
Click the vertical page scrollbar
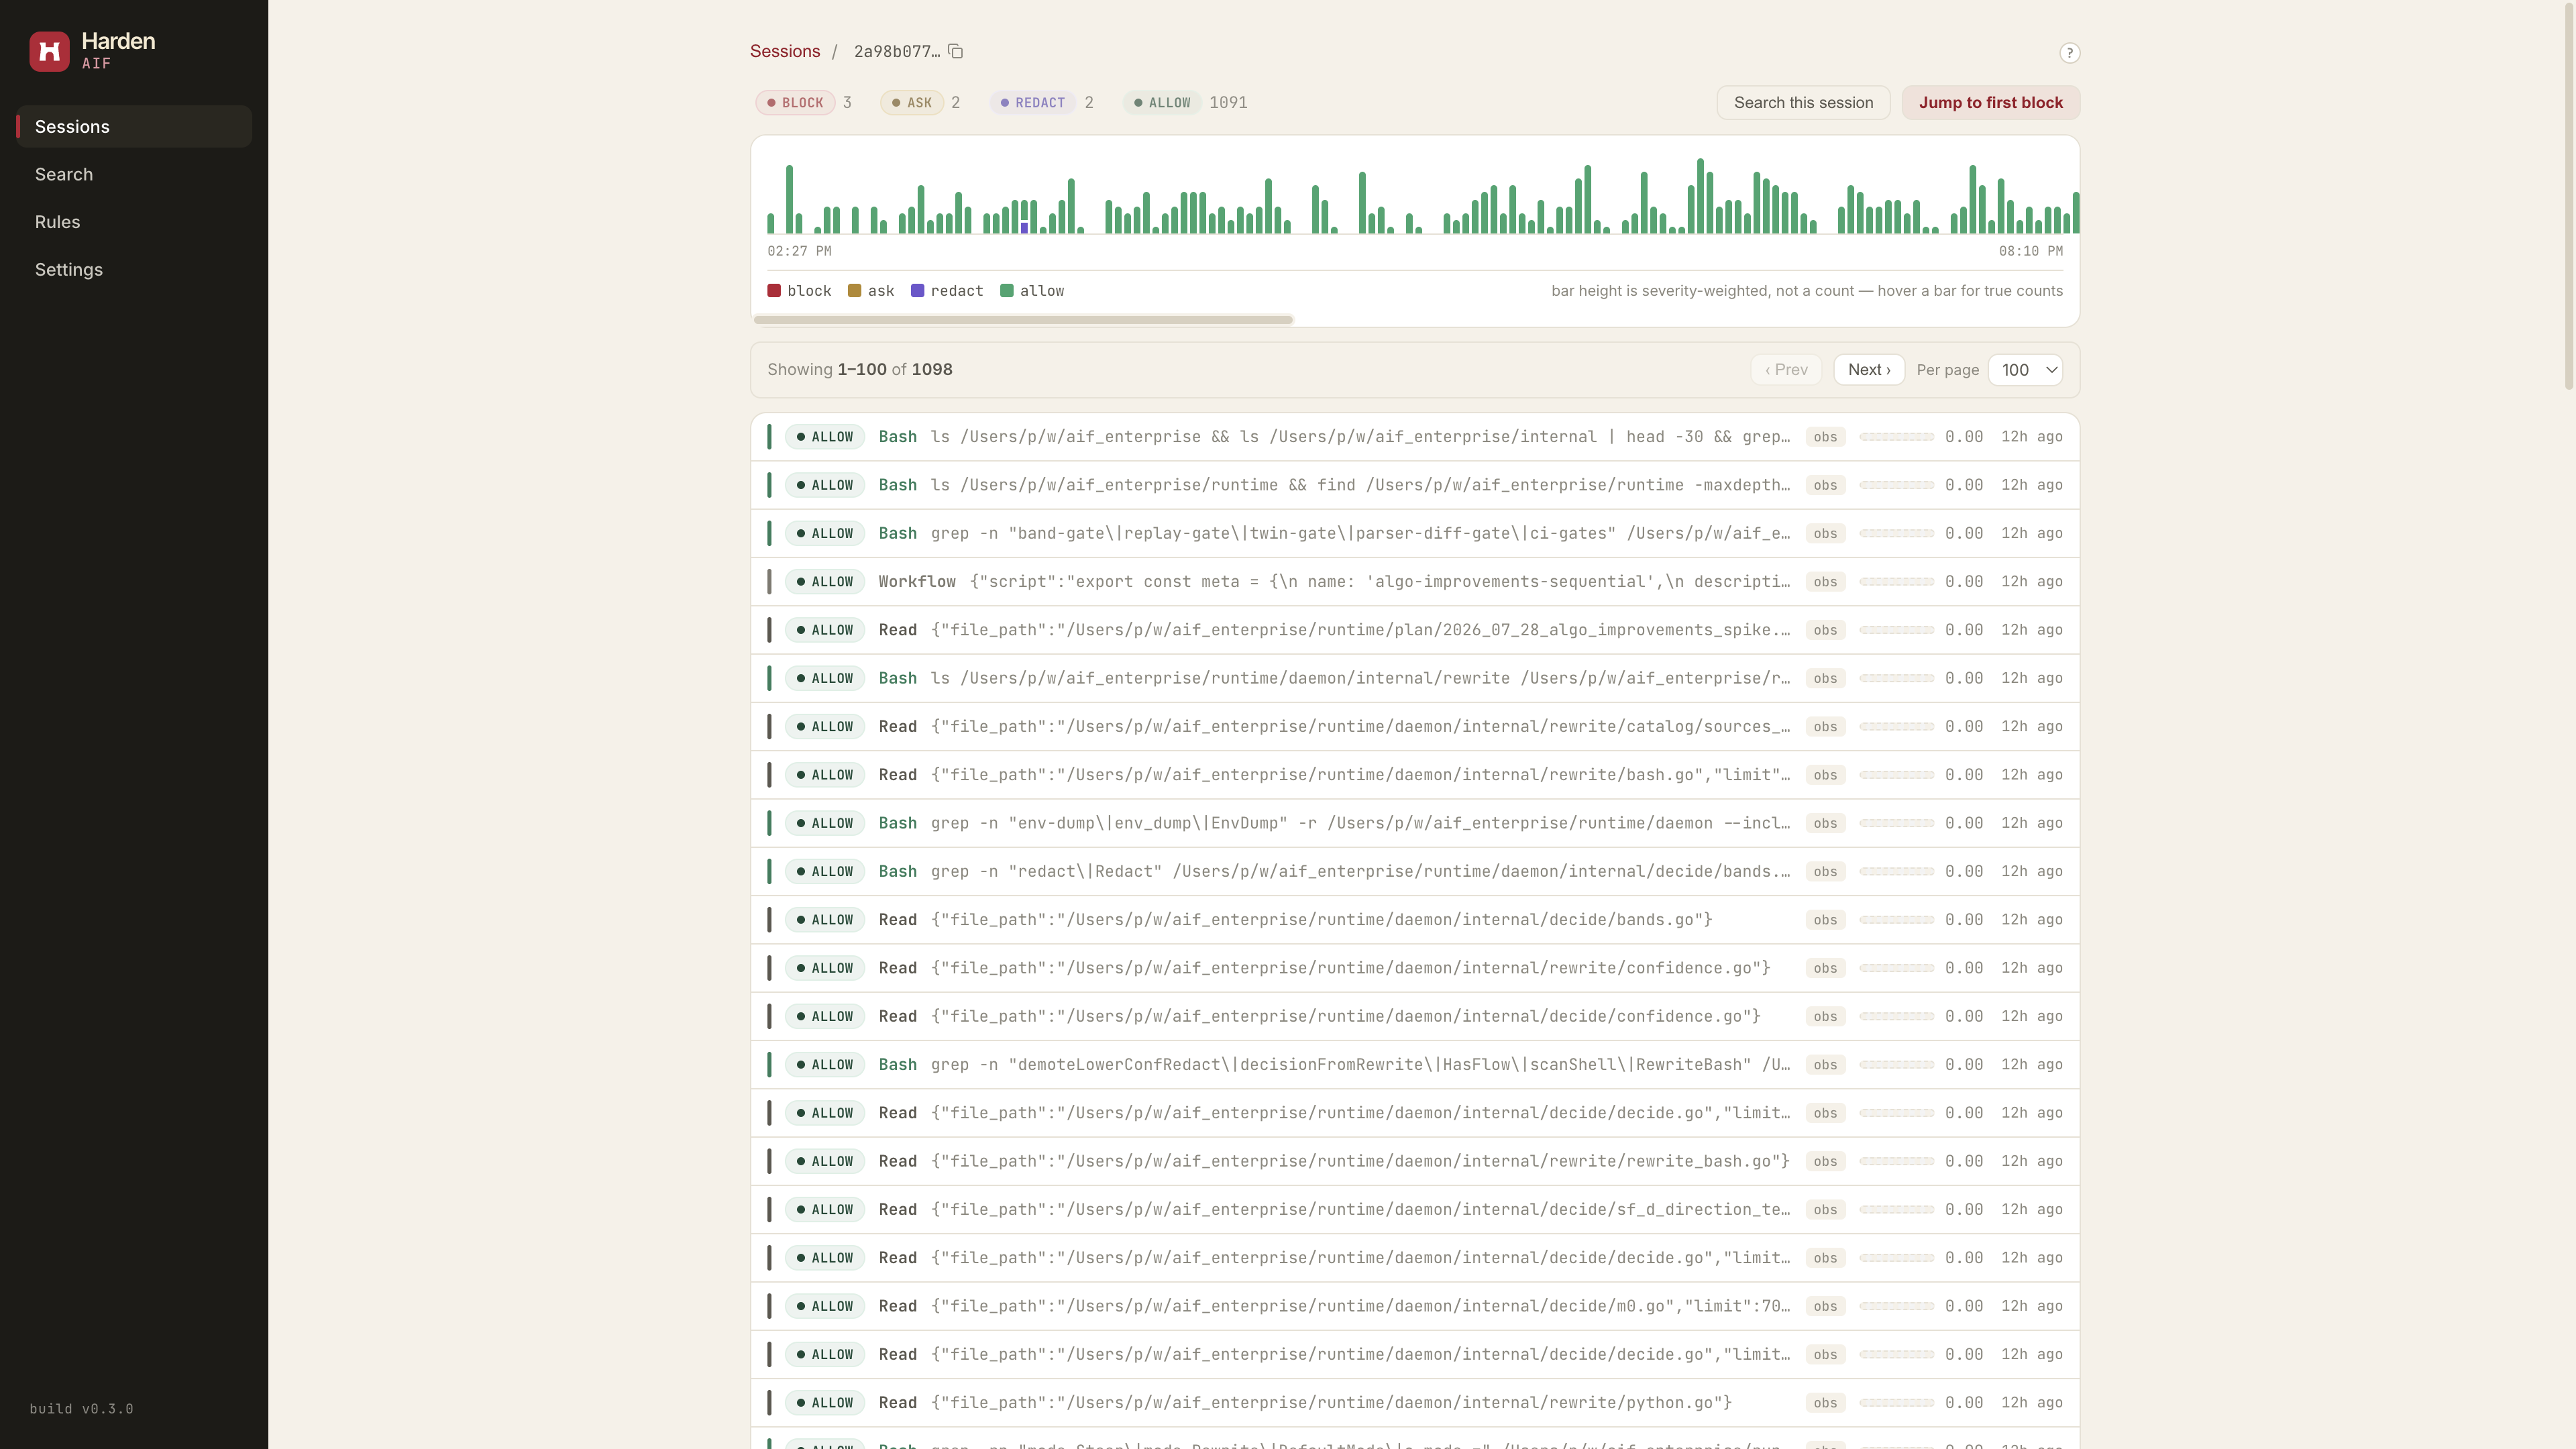pos(2569,197)
